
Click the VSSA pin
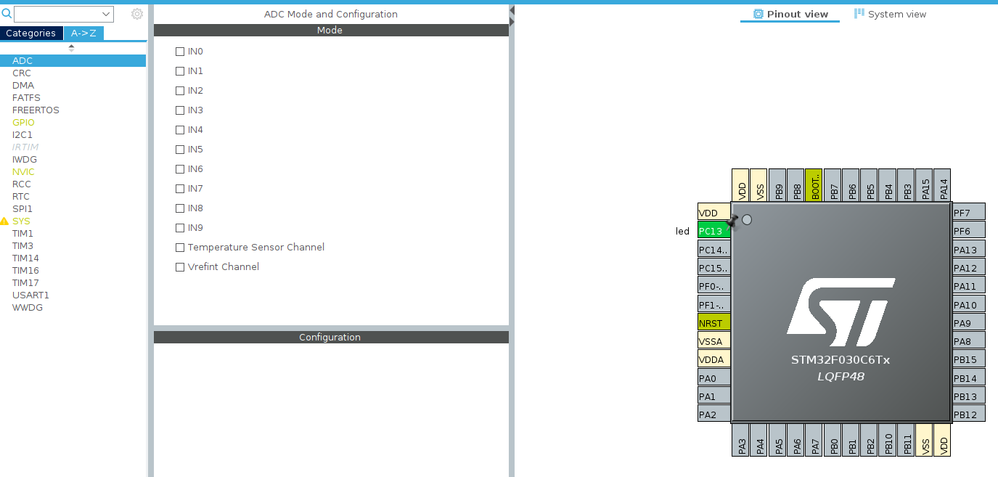click(713, 341)
